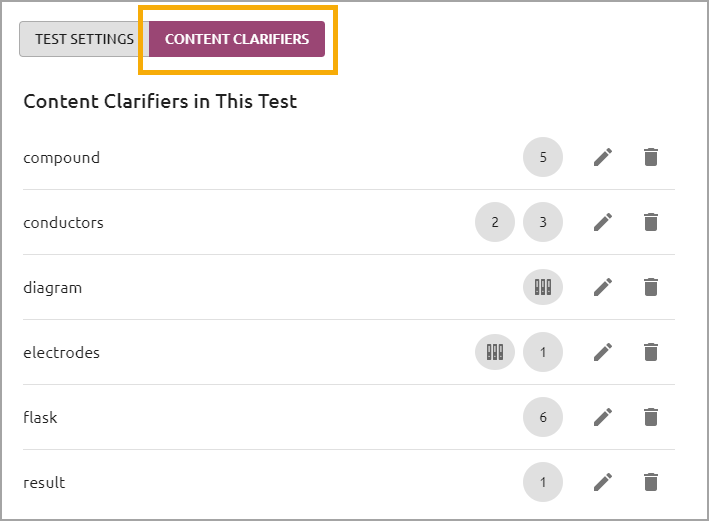The width and height of the screenshot is (709, 521).
Task: Click the pencil icon for result
Action: pyautogui.click(x=603, y=482)
